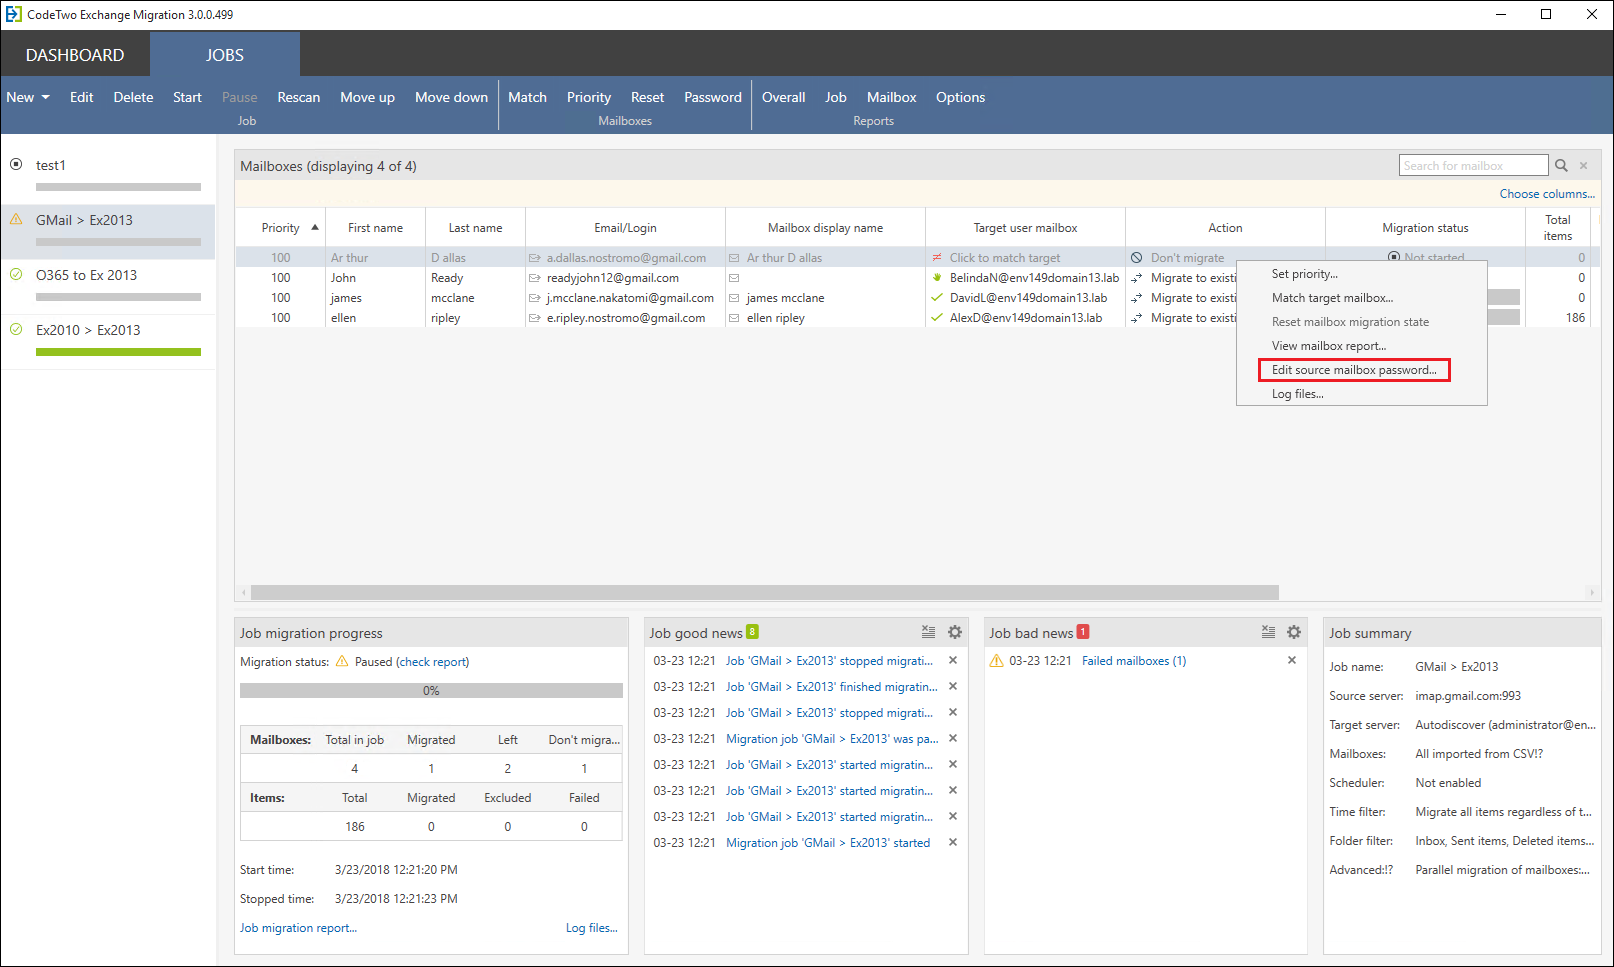Click the magnifier icon in the mailbox search box
Image resolution: width=1614 pixels, height=967 pixels.
point(1561,164)
